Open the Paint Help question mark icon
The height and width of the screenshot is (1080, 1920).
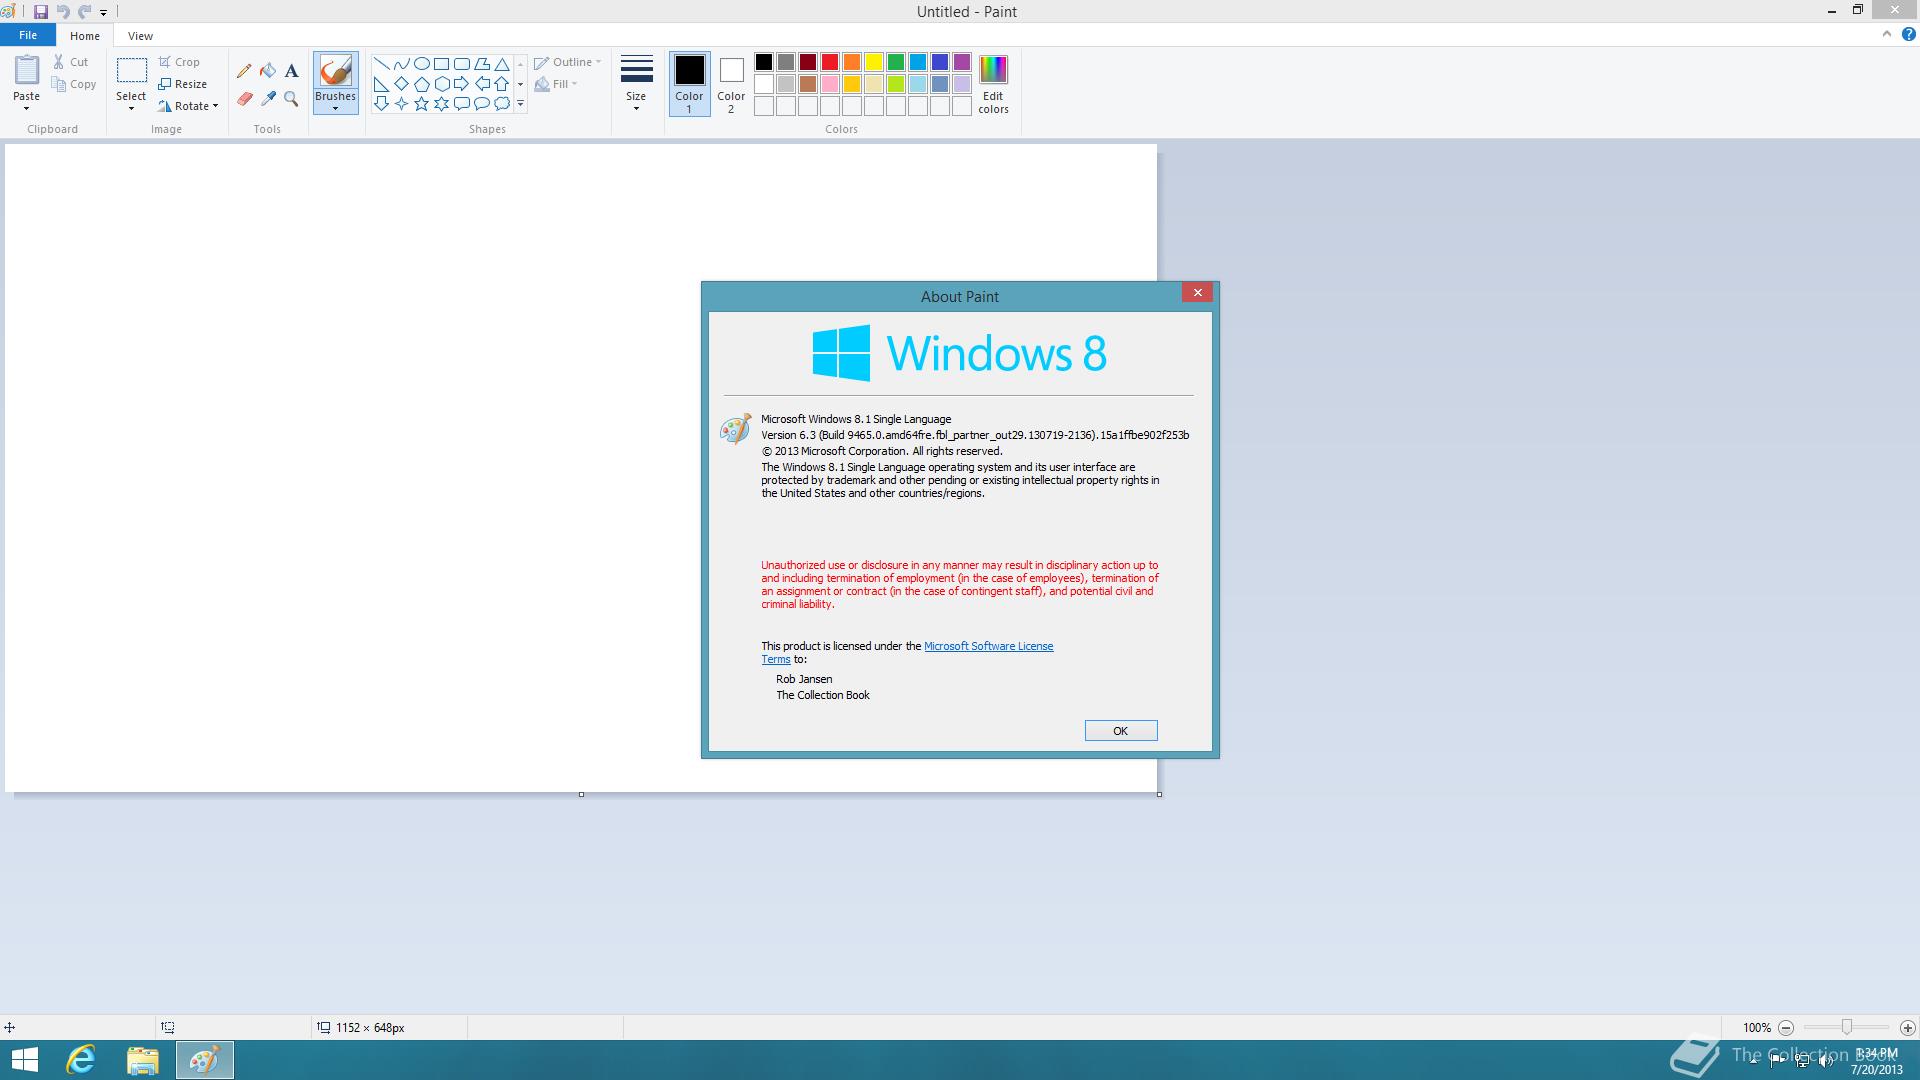(1908, 34)
